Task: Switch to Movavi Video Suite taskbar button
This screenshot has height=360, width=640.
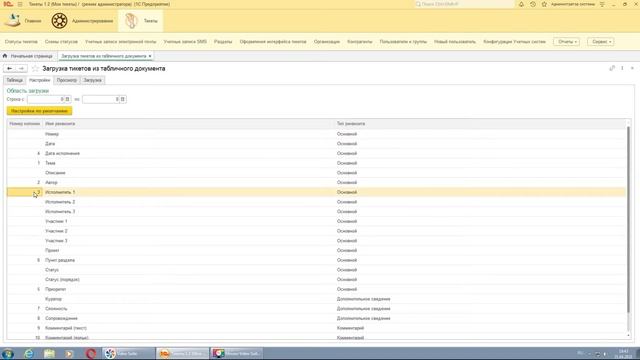Action: point(237,353)
